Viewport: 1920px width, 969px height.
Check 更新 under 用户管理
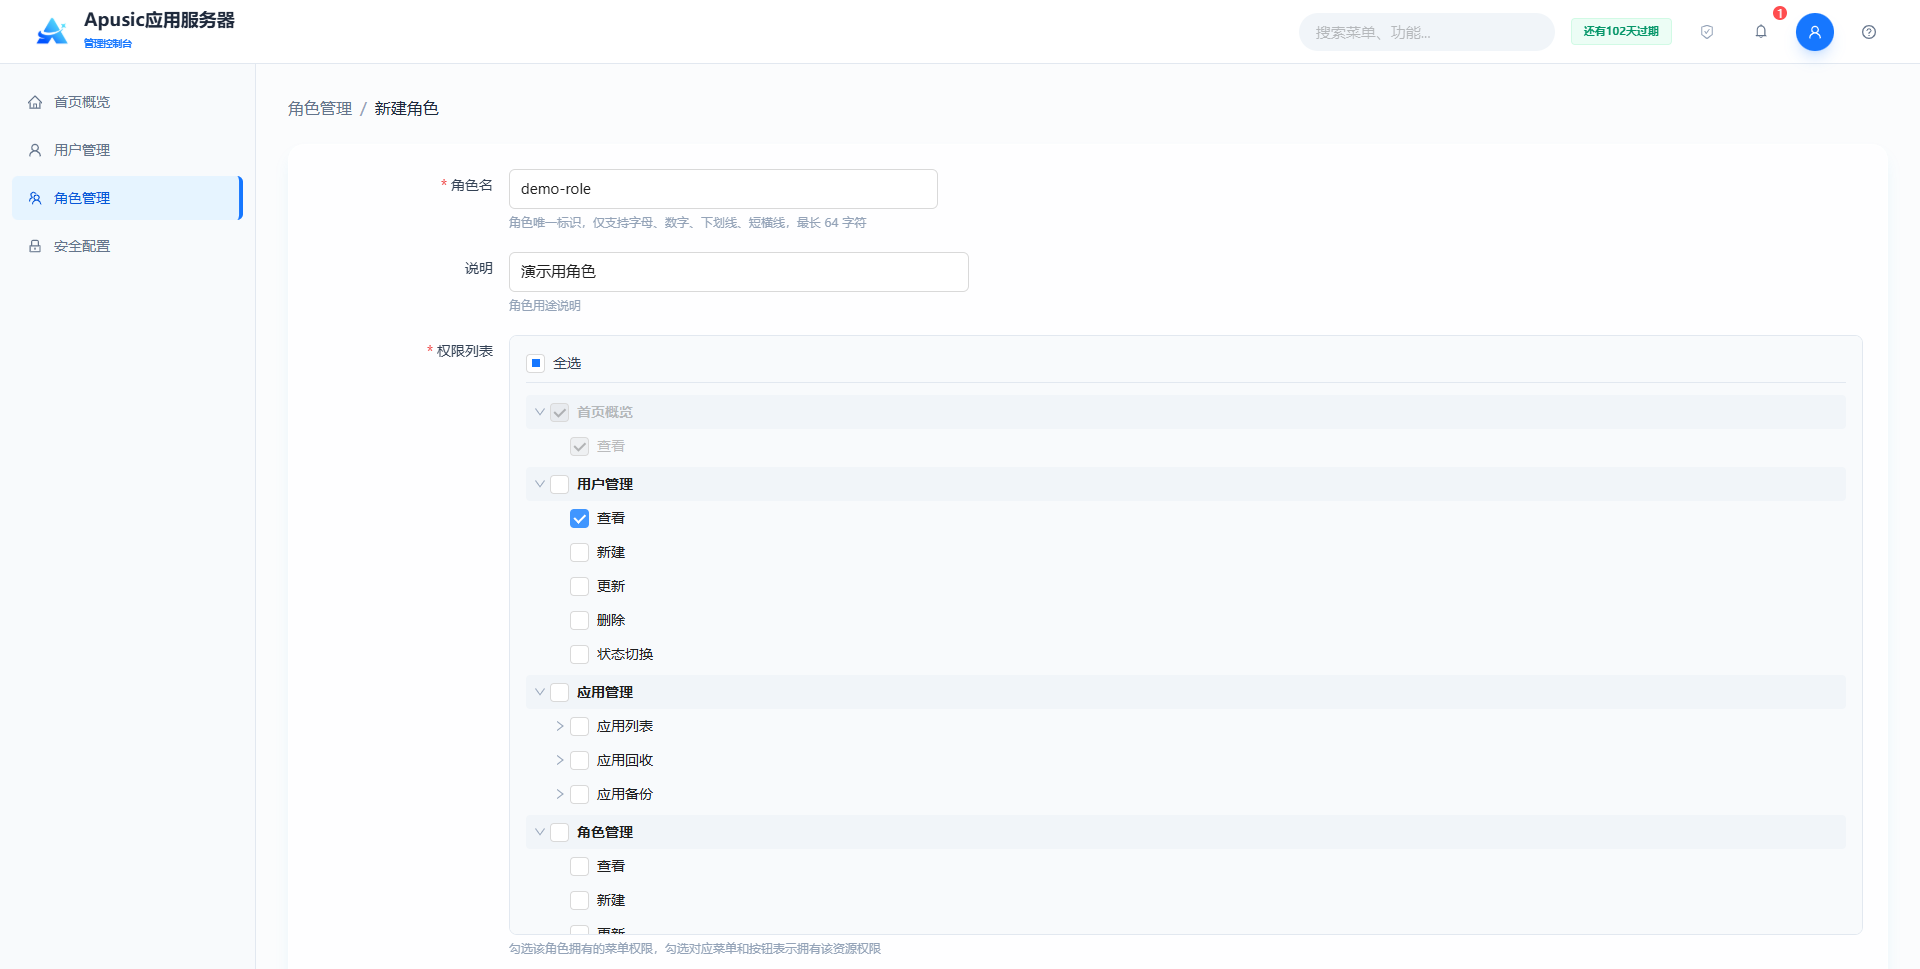(580, 586)
